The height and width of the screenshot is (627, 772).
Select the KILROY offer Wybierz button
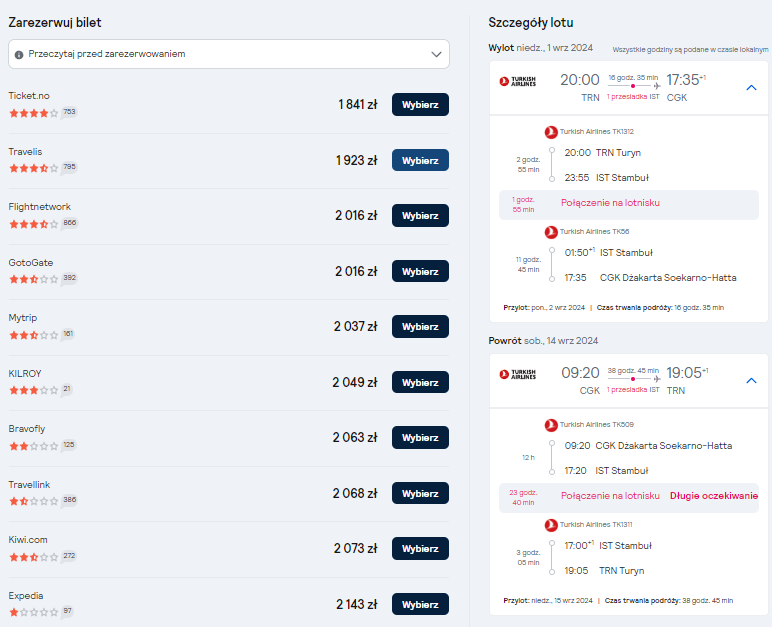click(x=420, y=382)
